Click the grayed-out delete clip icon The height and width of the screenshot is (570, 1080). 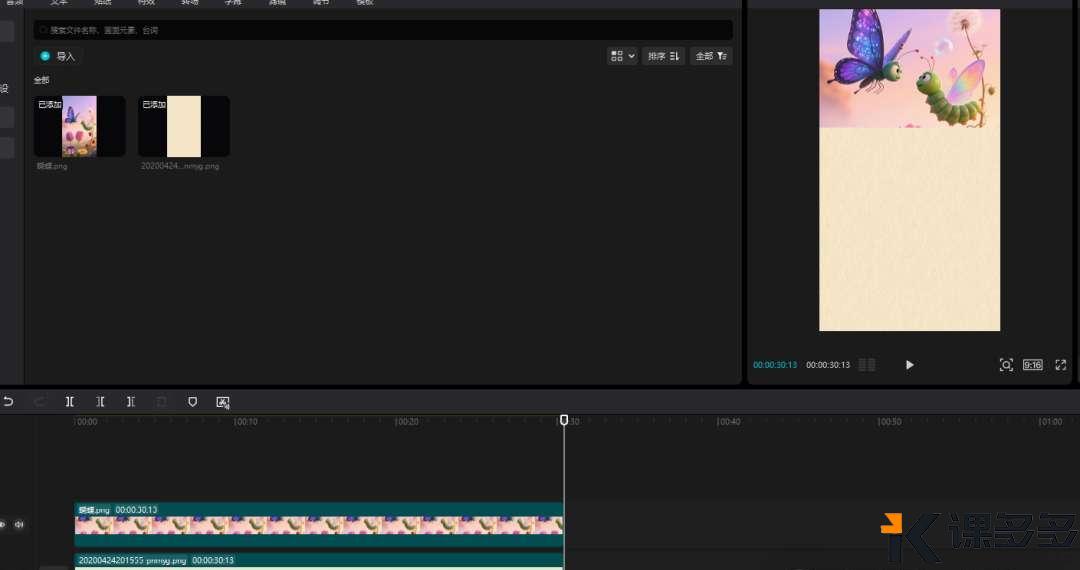pos(161,401)
